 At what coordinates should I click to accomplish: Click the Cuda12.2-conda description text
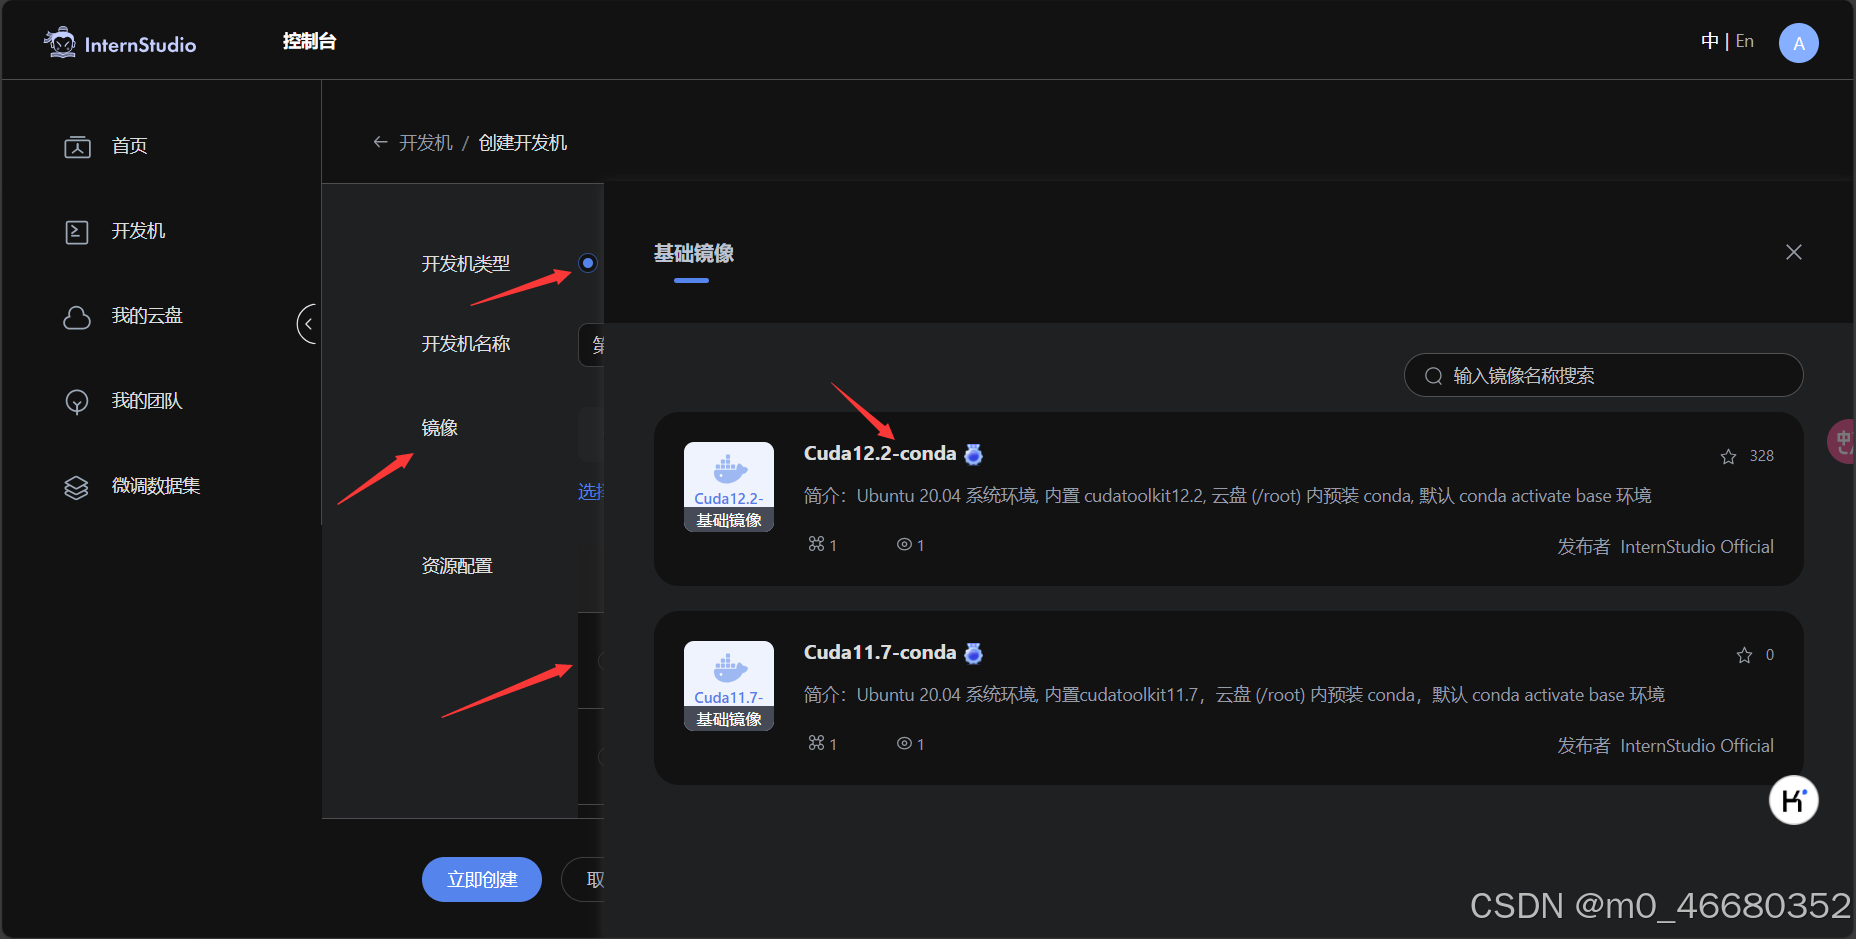click(1228, 496)
